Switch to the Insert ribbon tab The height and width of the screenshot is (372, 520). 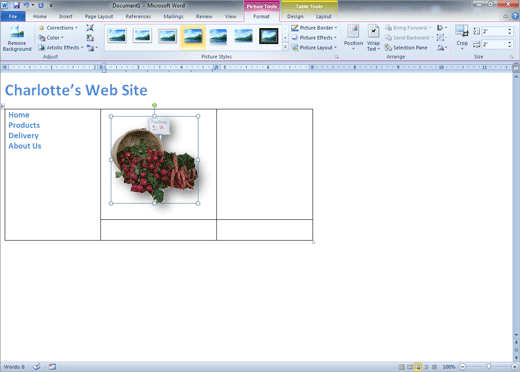(x=66, y=16)
